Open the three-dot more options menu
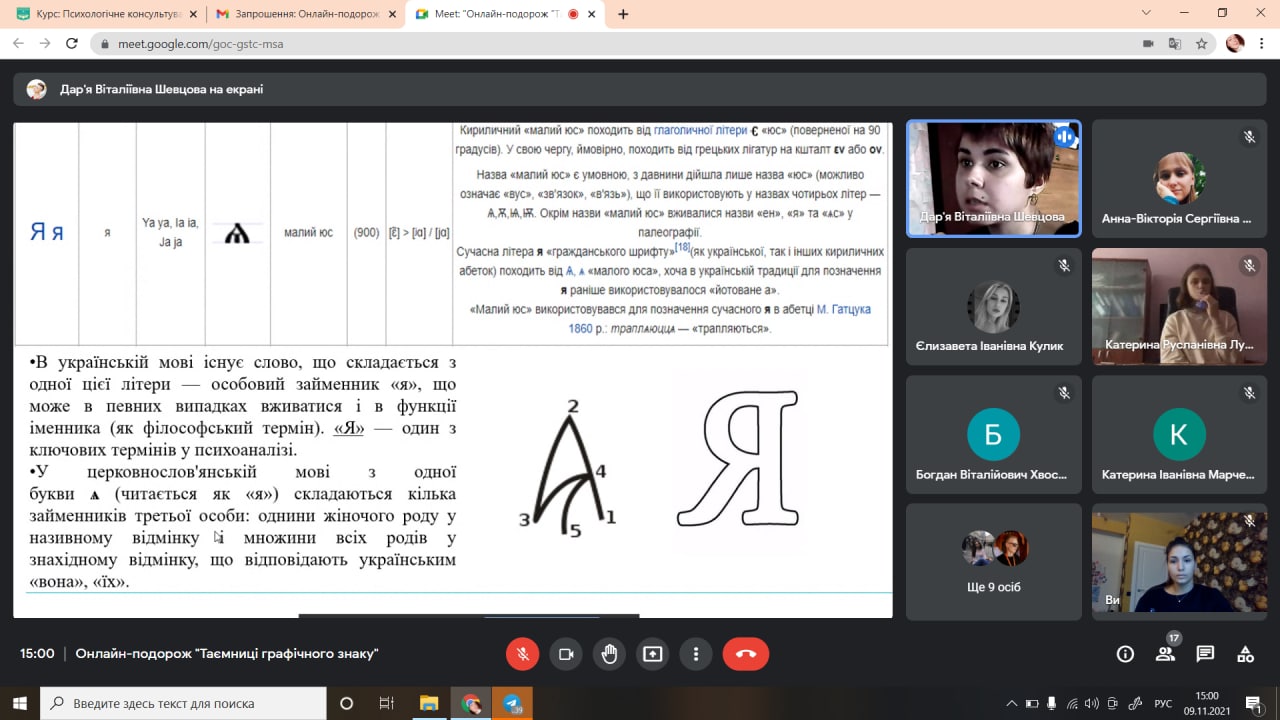Image resolution: width=1280 pixels, height=720 pixels. point(696,654)
